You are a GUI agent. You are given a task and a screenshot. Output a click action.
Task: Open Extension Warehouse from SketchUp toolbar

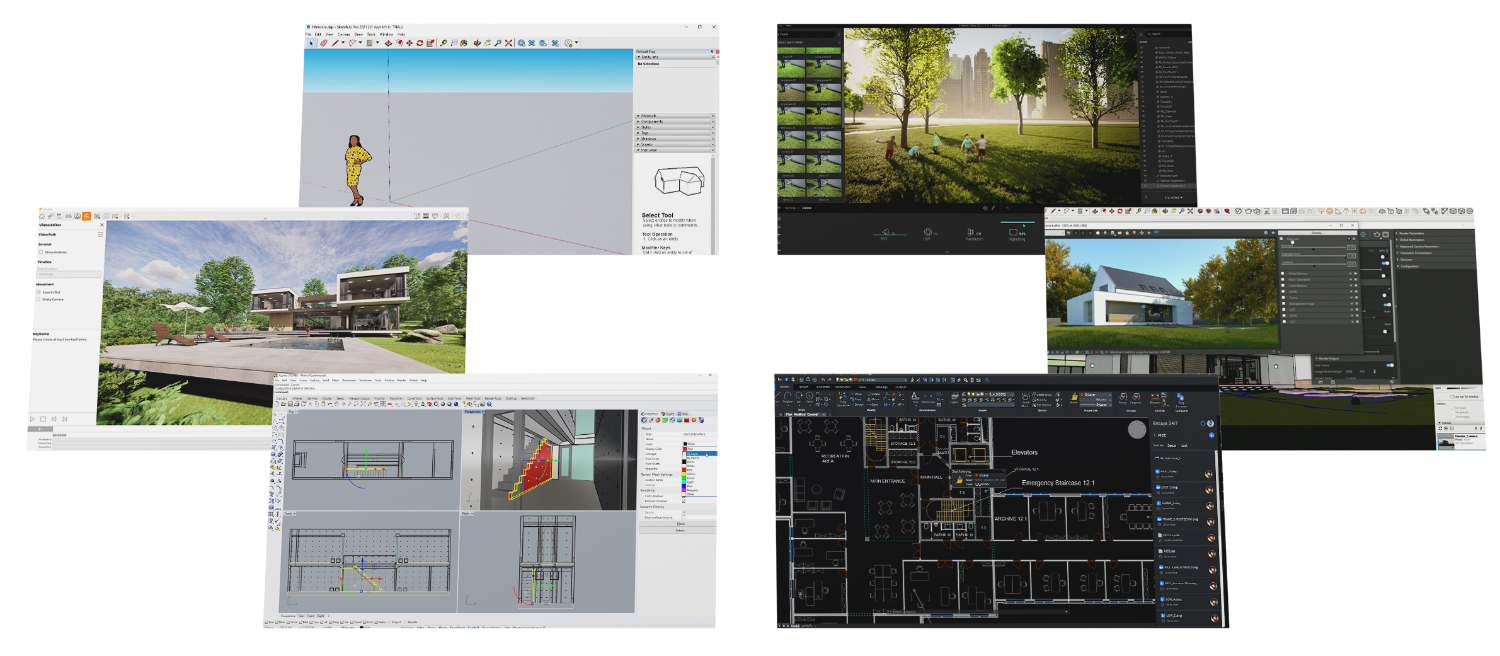533,43
